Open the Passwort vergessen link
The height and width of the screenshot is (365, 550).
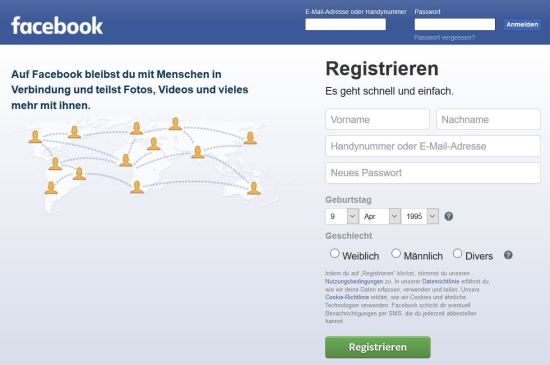[x=444, y=38]
